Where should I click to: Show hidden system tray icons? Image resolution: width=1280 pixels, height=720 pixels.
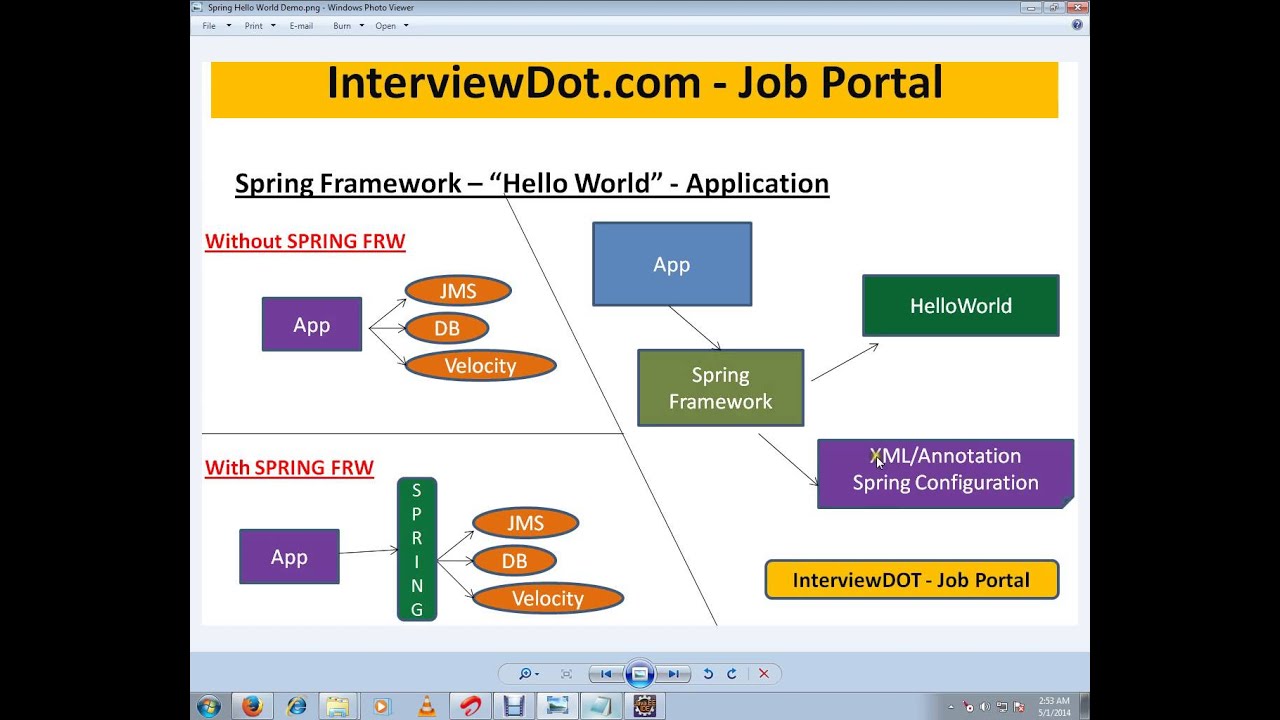pos(950,707)
